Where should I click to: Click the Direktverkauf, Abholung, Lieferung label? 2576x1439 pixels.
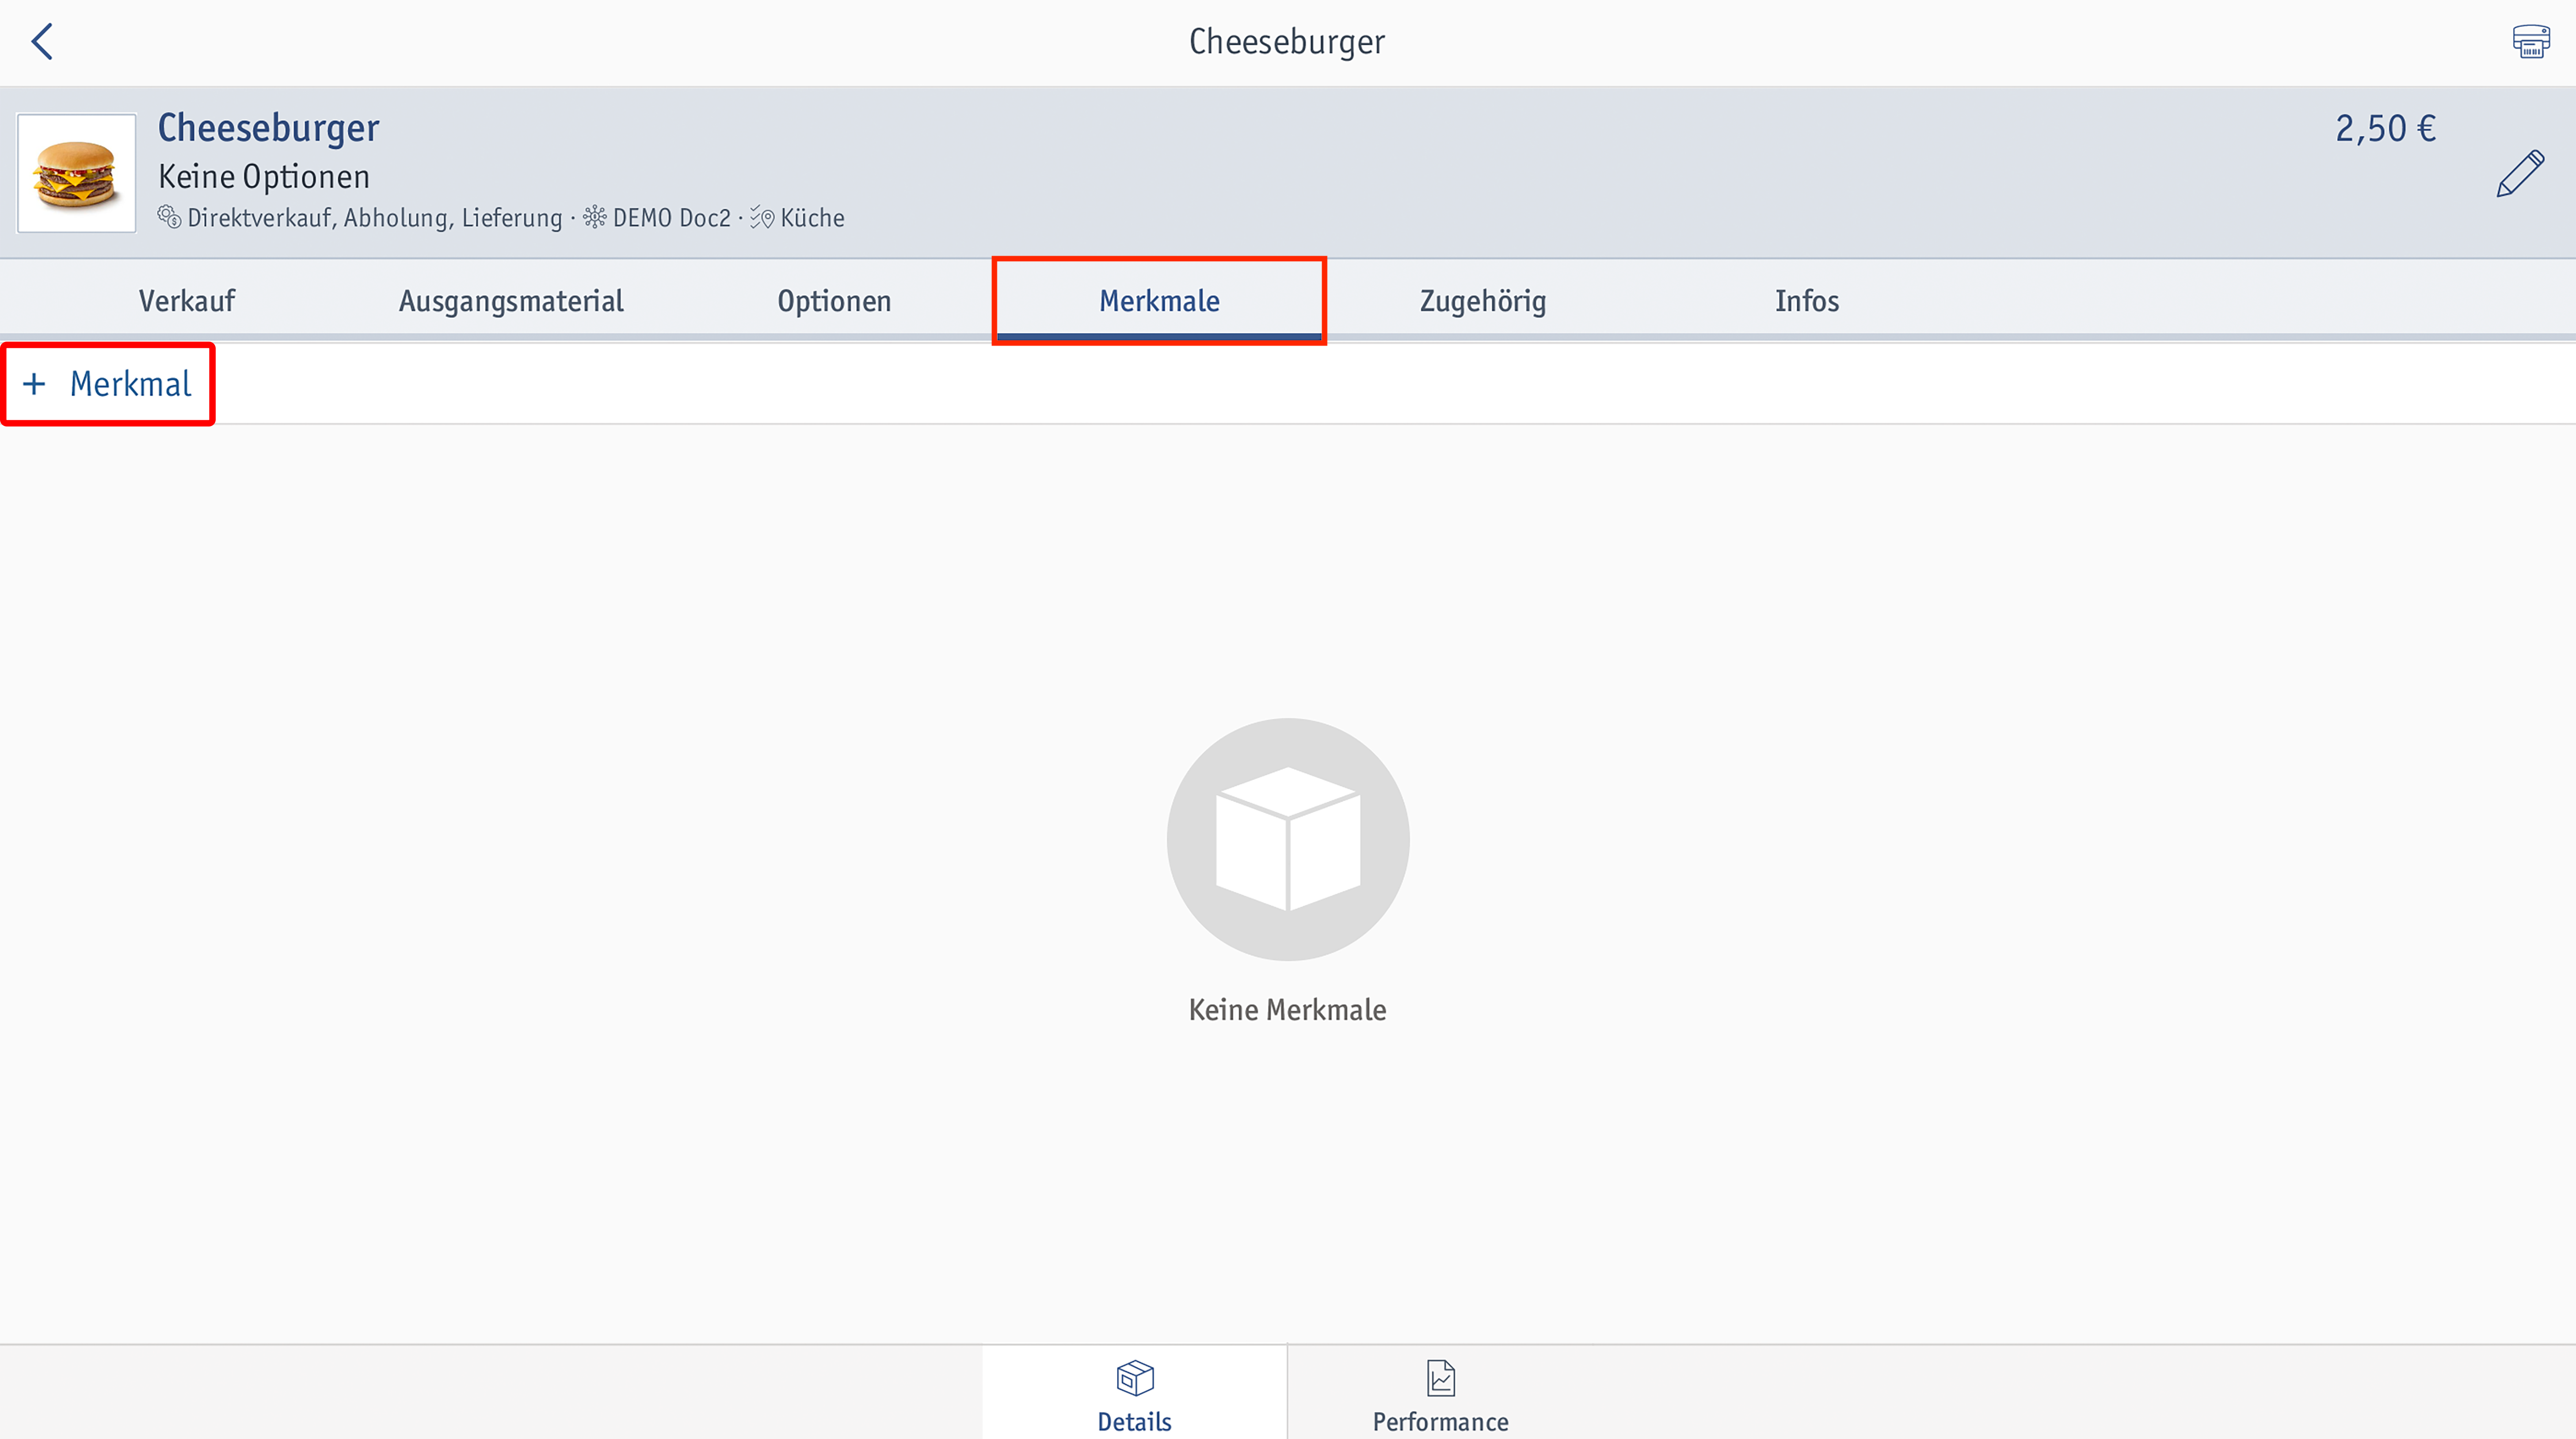point(375,218)
